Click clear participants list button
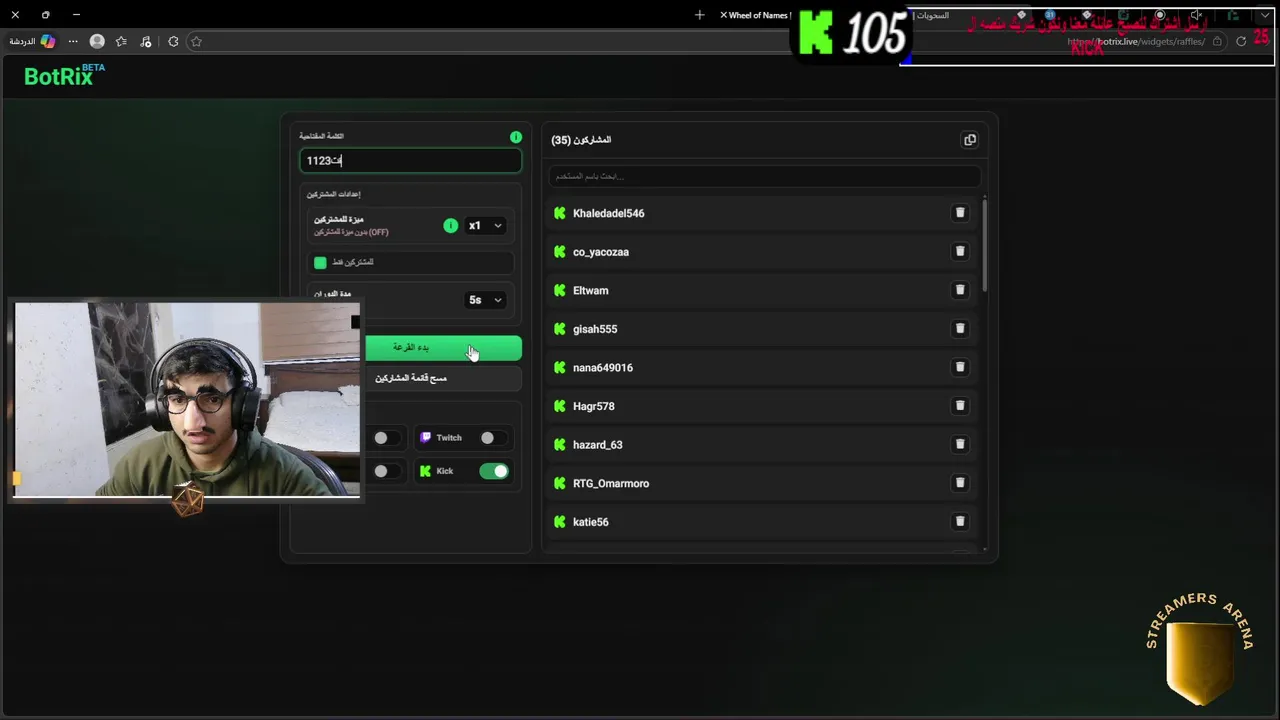This screenshot has height=720, width=1280. [410, 378]
